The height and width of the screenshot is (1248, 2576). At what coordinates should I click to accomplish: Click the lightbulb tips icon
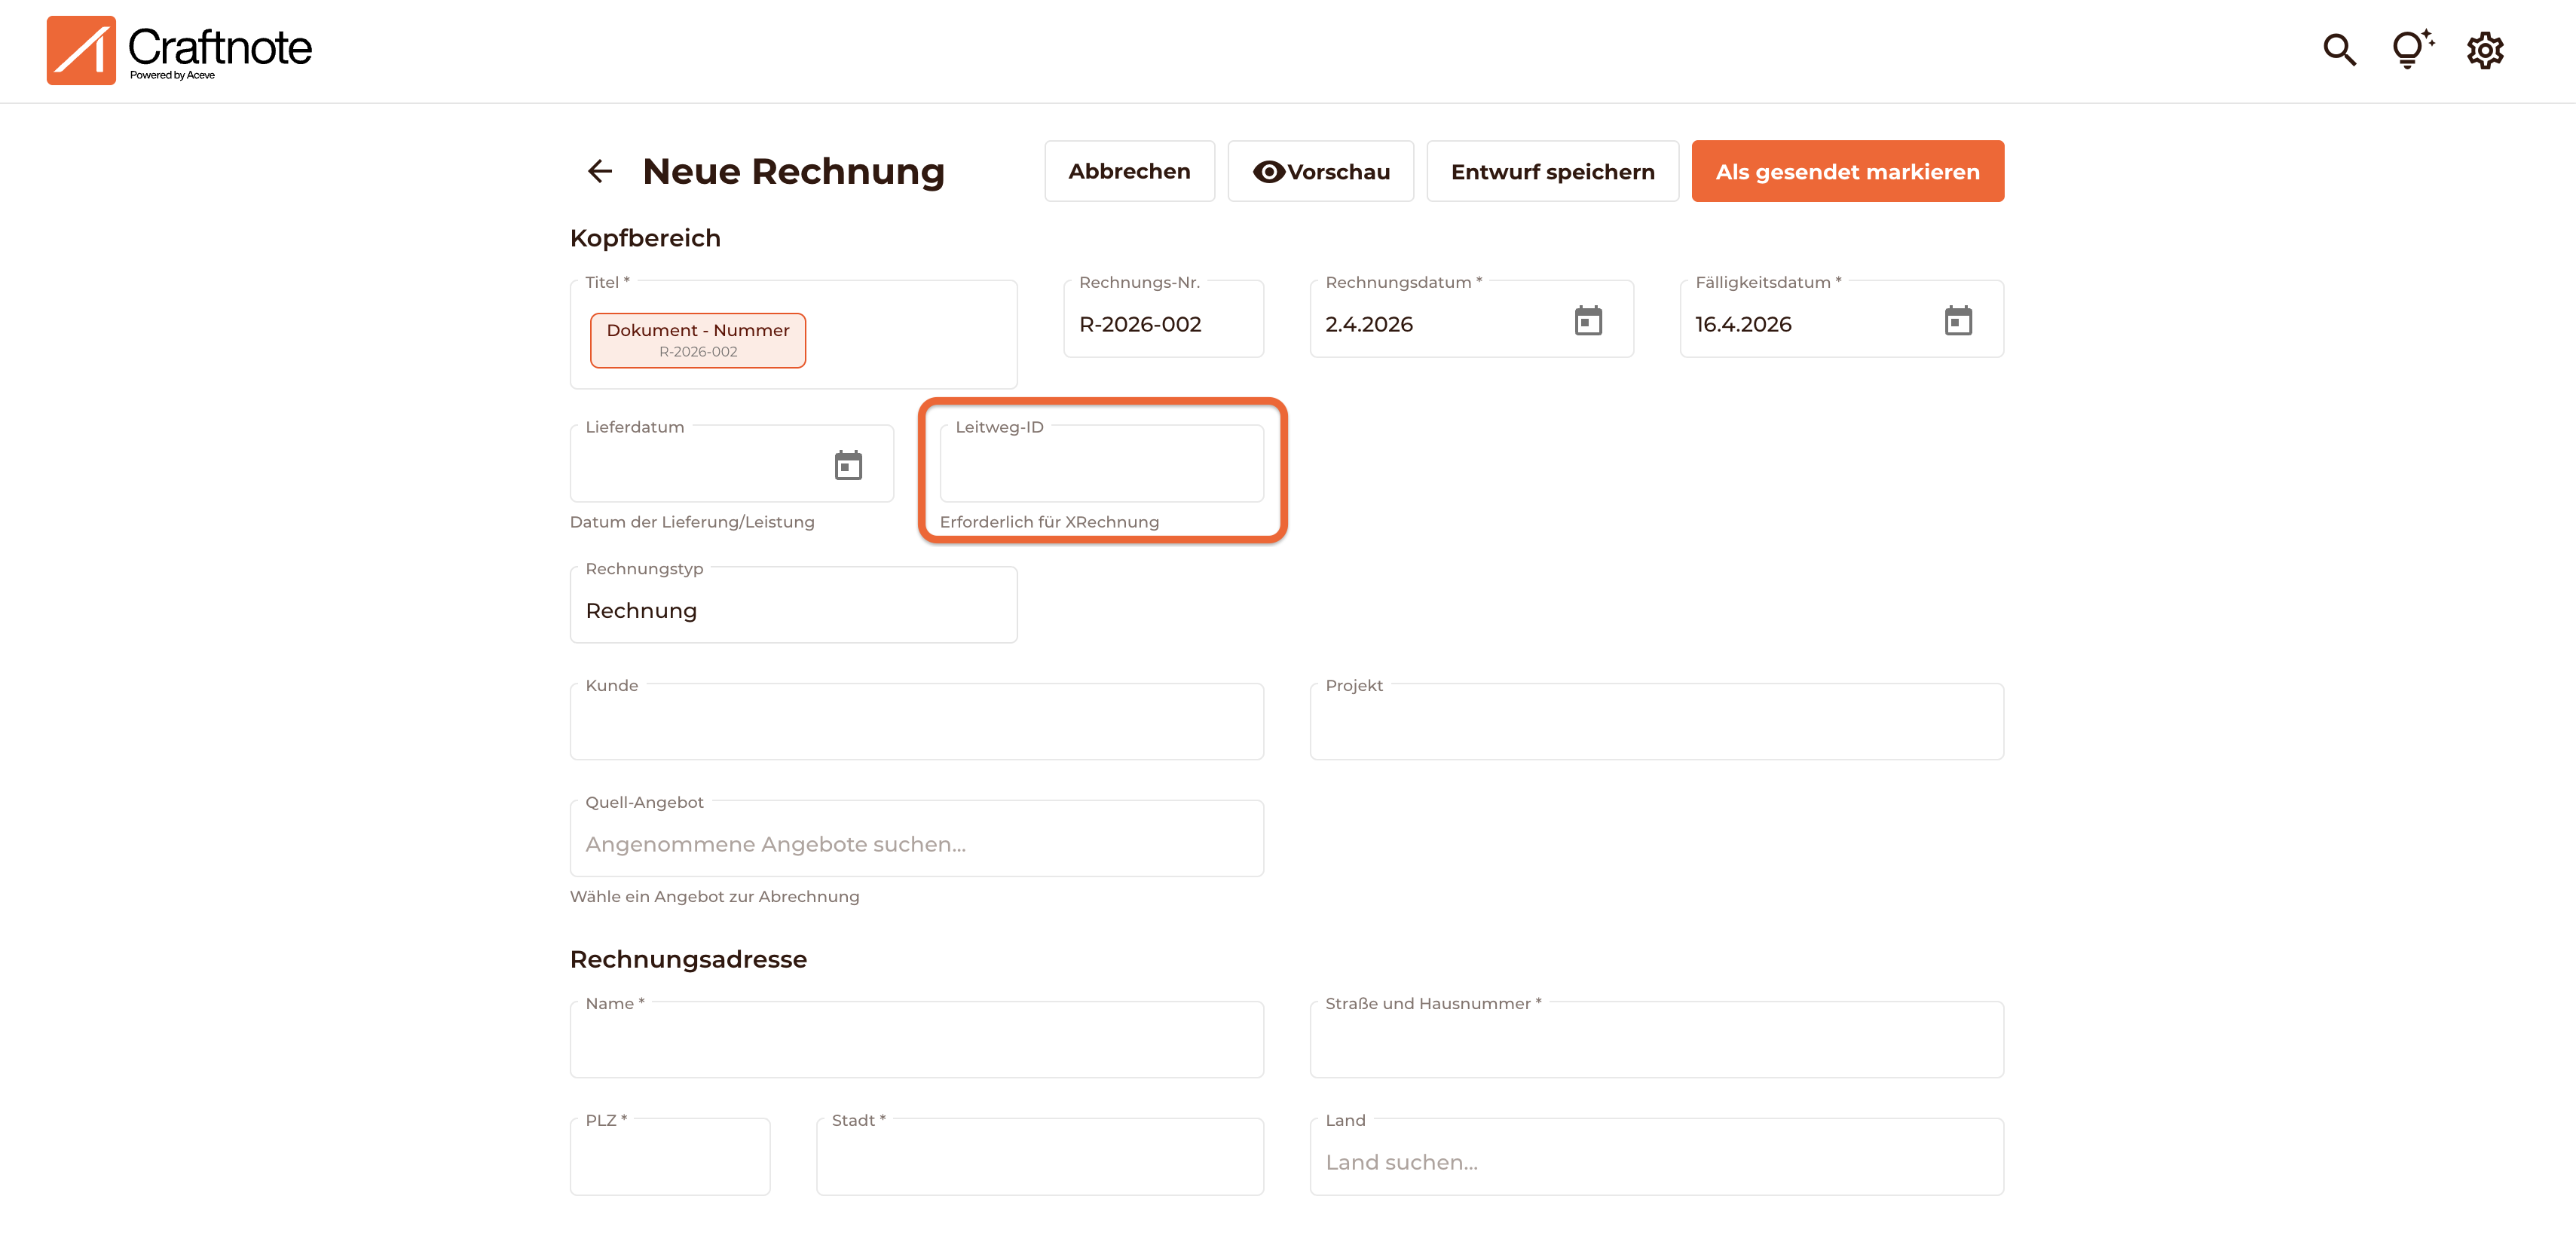click(2411, 50)
